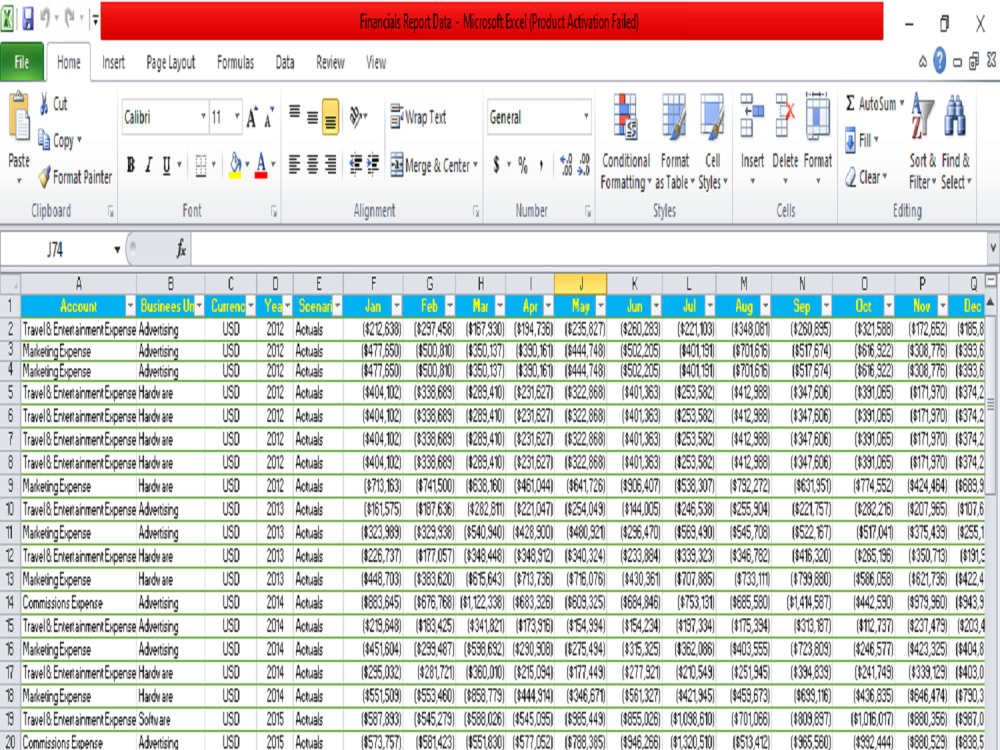Select row 9 header
Viewport: 1000px width, 750px height.
(x=10, y=486)
